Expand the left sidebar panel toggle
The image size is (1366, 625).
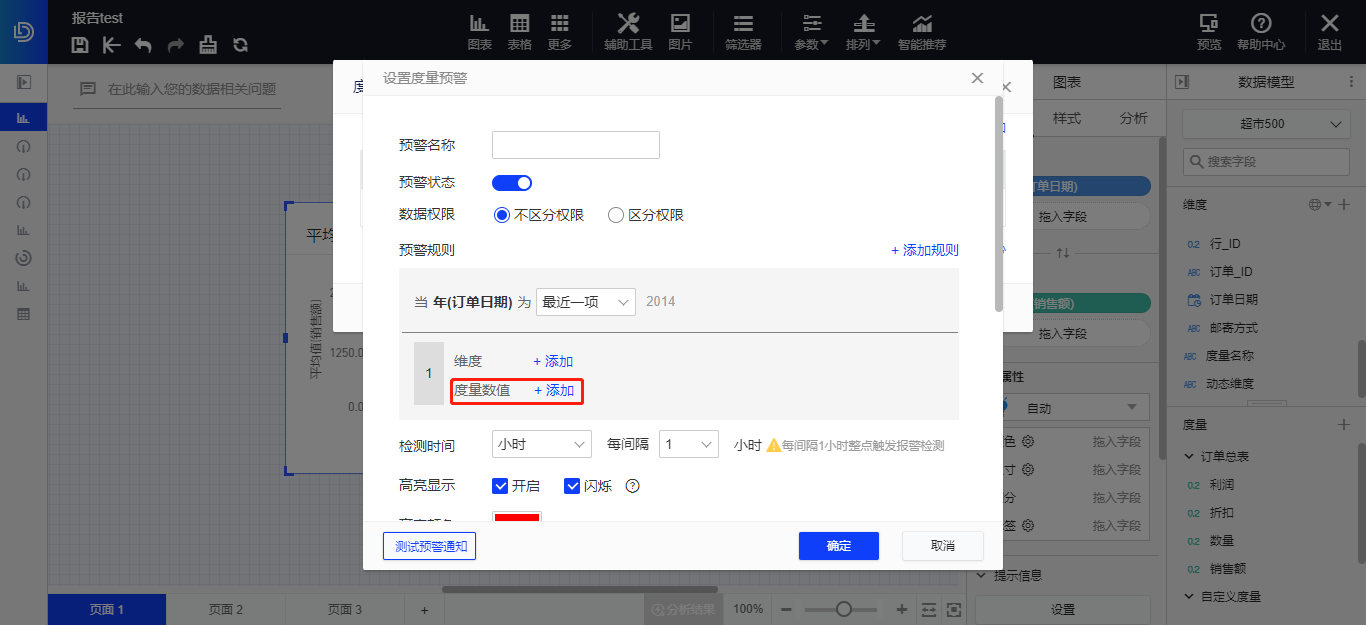coord(23,82)
